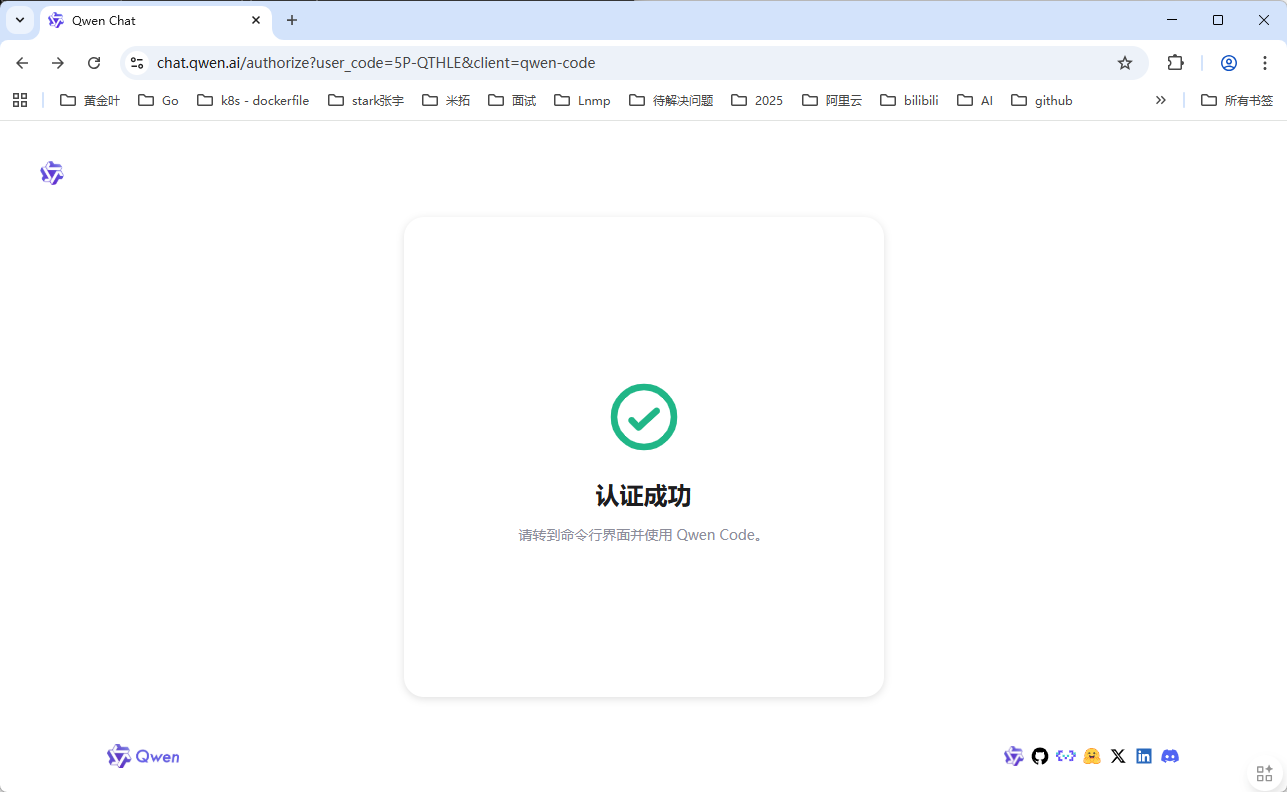
Task: Go forward using the browser forward arrow
Action: (58, 63)
